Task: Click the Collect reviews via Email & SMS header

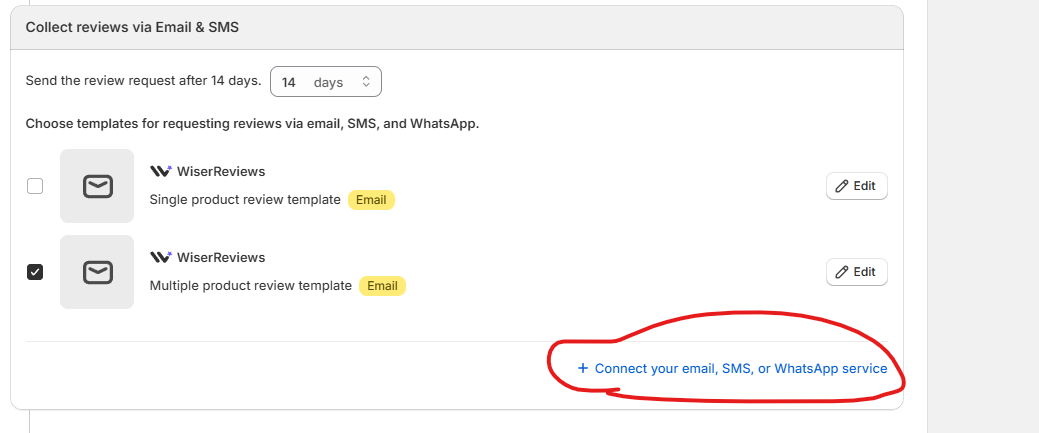Action: click(132, 27)
